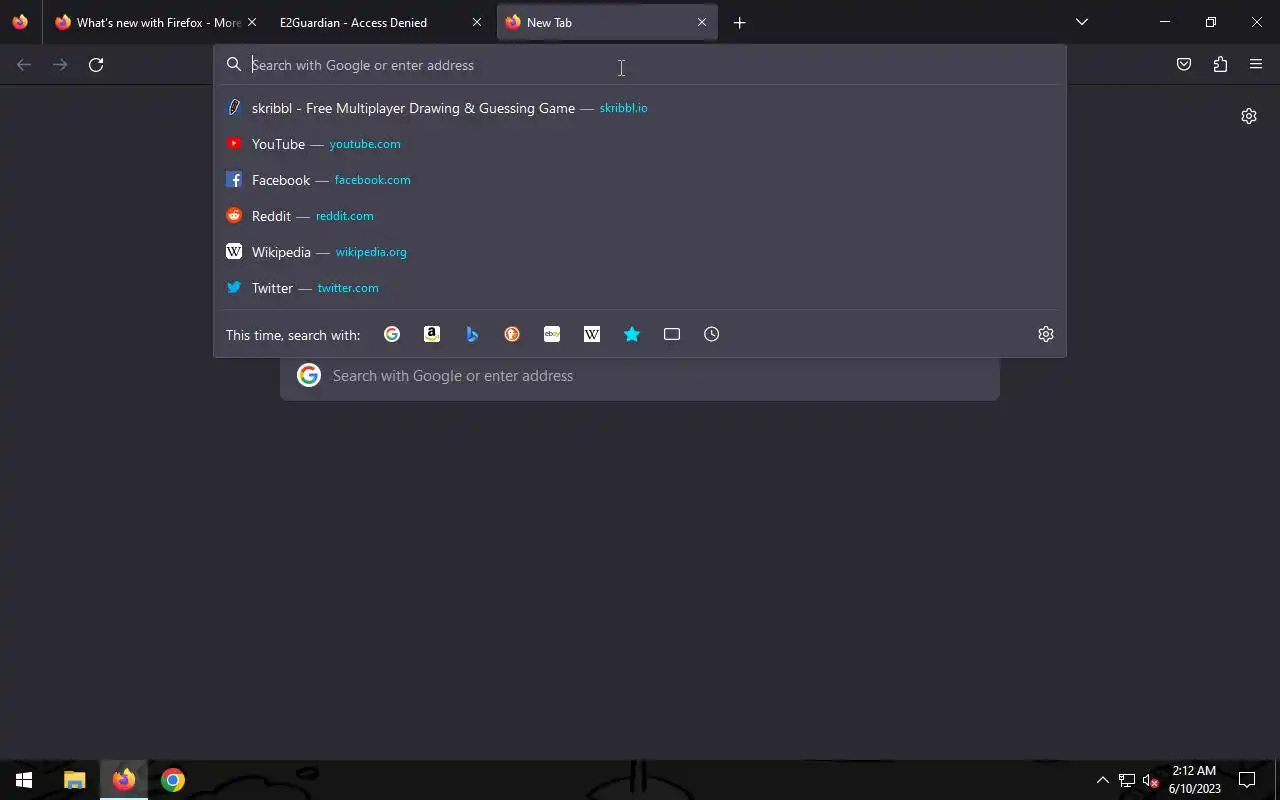Open a new tab with plus button
The image size is (1280, 800).
tap(740, 22)
